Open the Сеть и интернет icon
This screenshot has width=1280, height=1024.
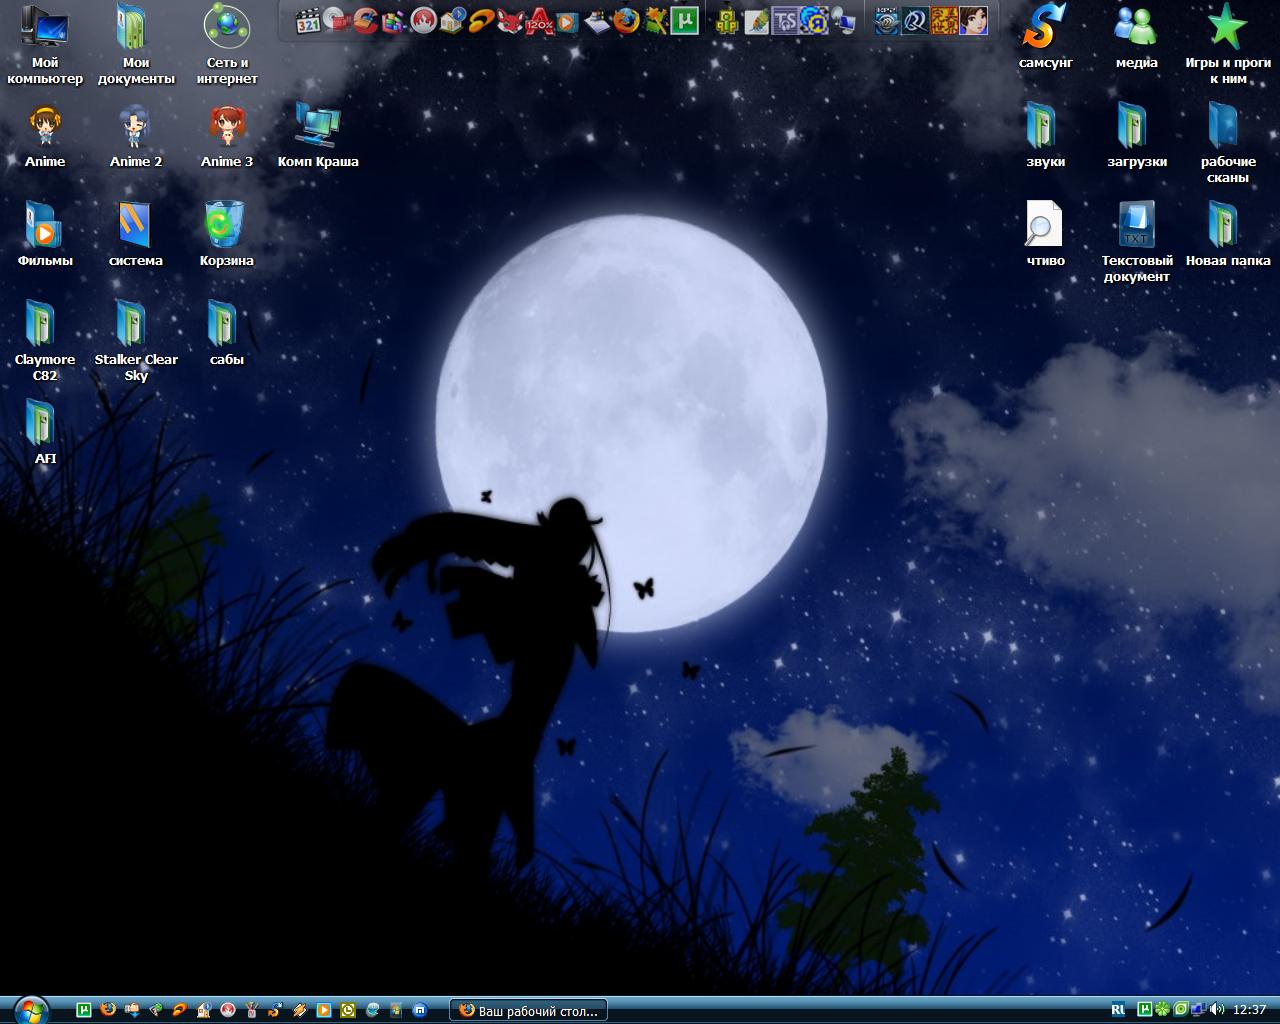(x=227, y=45)
